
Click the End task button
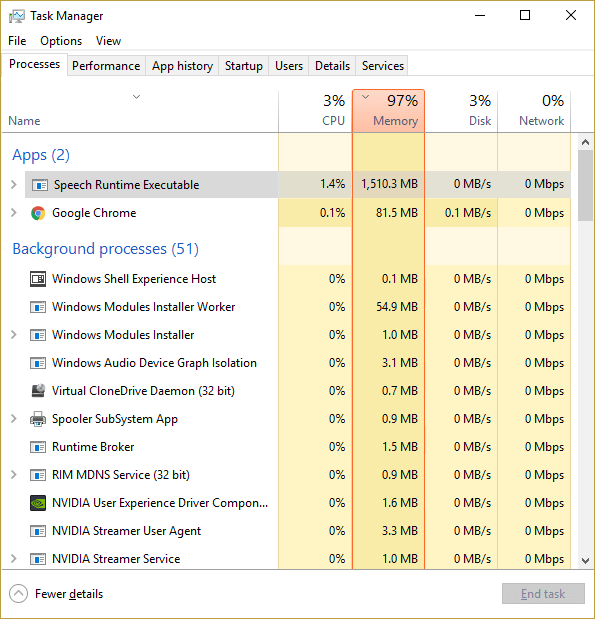pos(543,594)
